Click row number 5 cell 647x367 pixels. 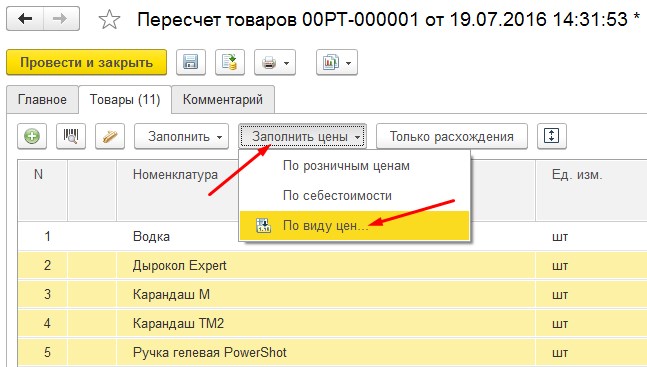(43, 352)
